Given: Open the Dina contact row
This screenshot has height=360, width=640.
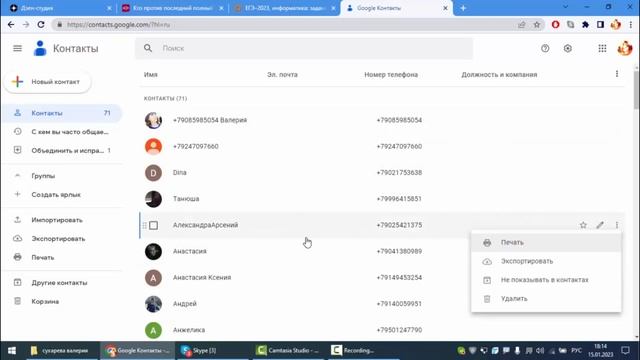Looking at the screenshot, I should 382,173.
